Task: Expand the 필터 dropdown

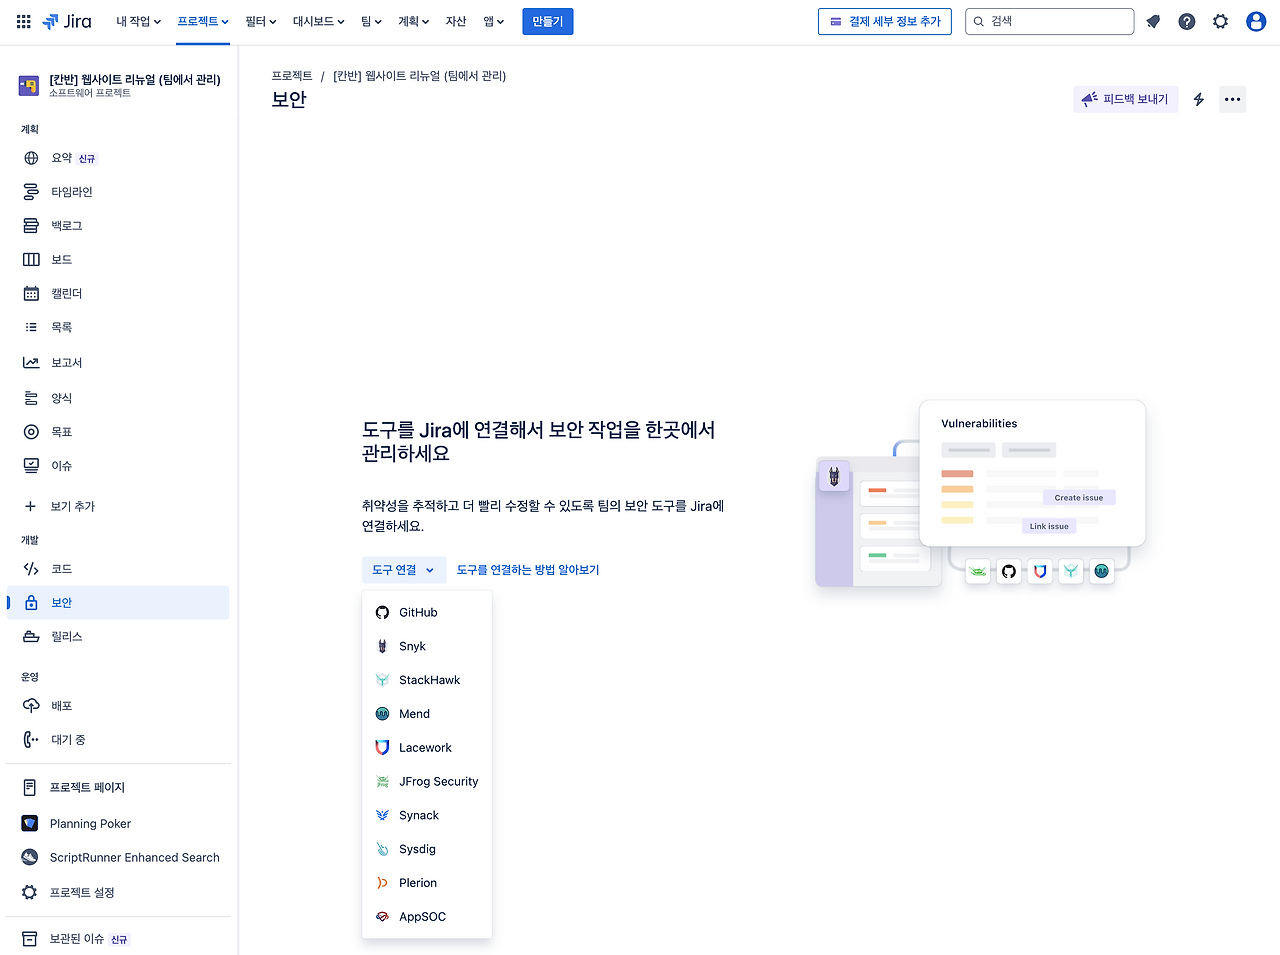Action: pyautogui.click(x=261, y=21)
